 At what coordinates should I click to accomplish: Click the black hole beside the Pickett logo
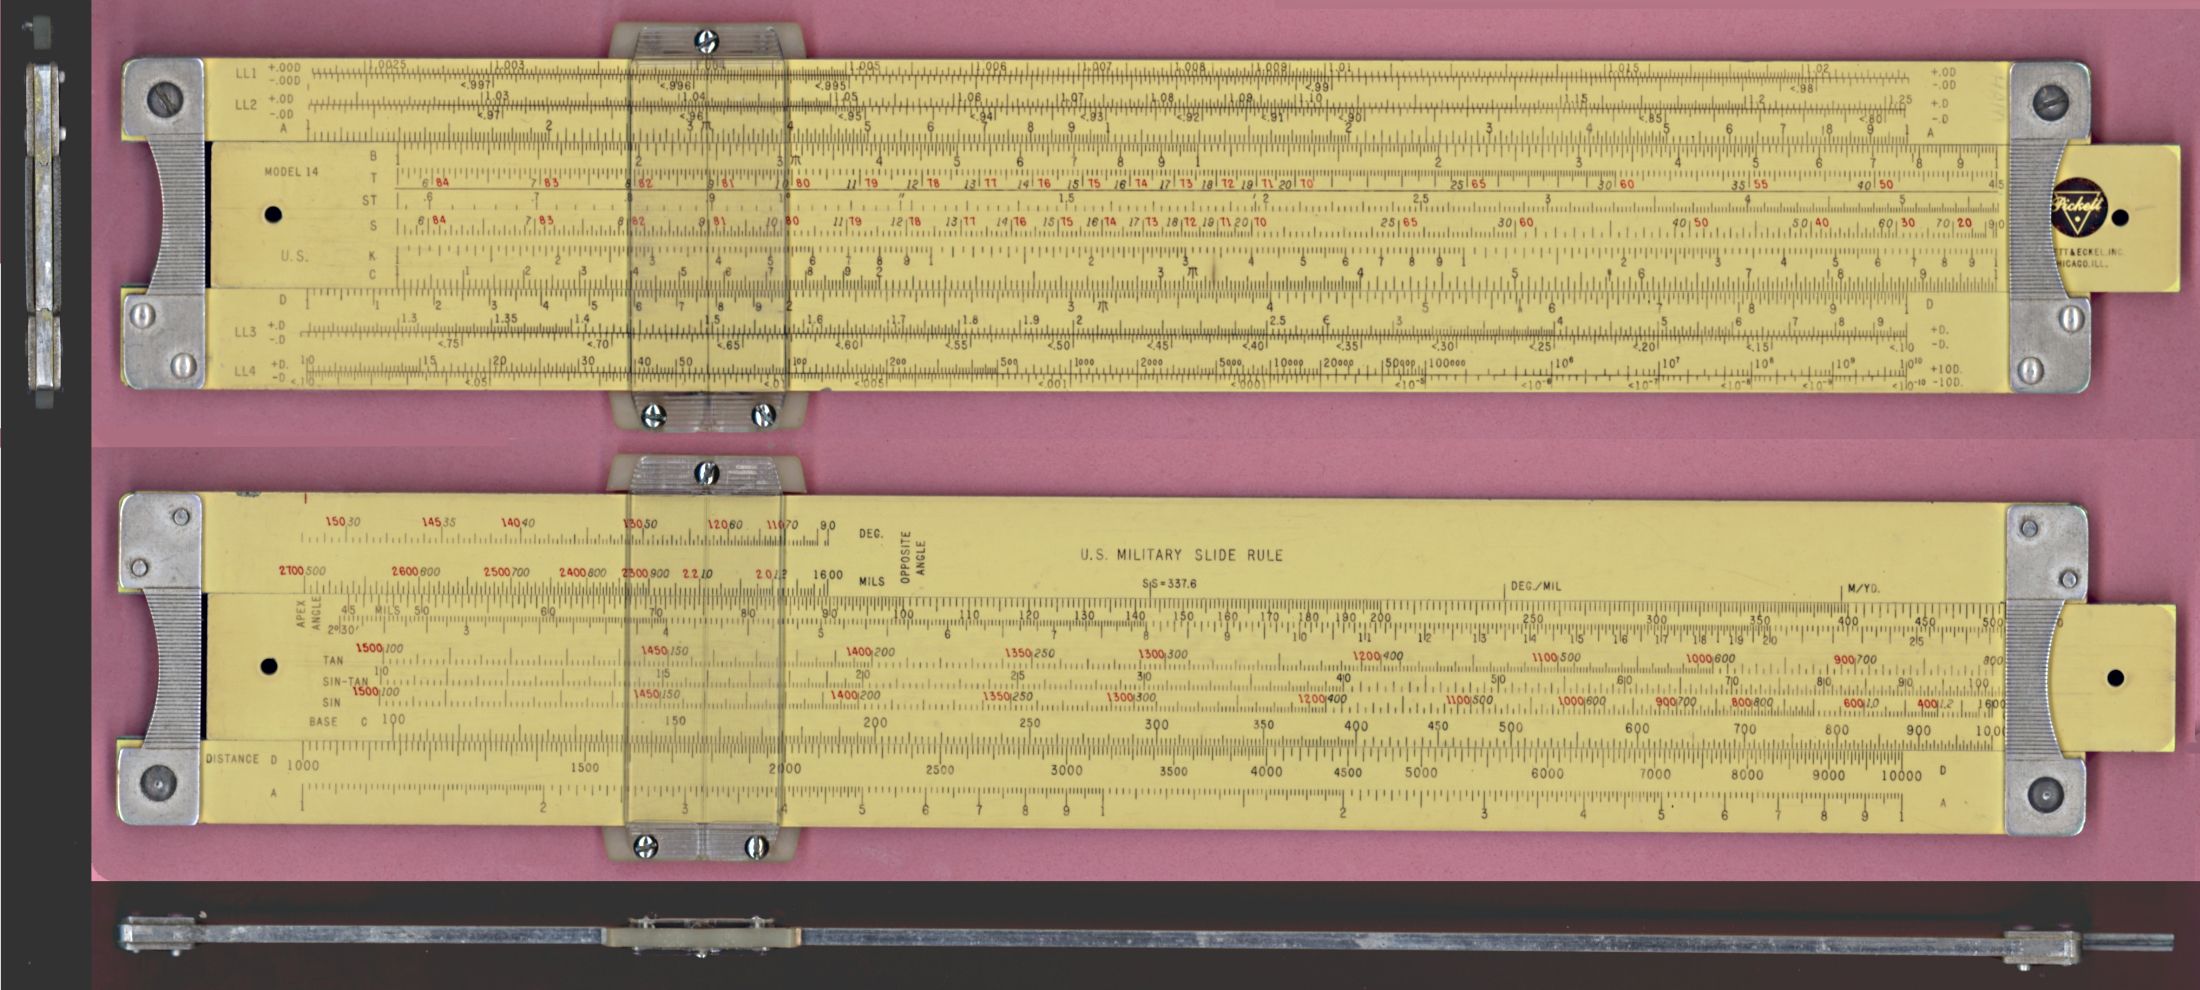tap(2120, 217)
